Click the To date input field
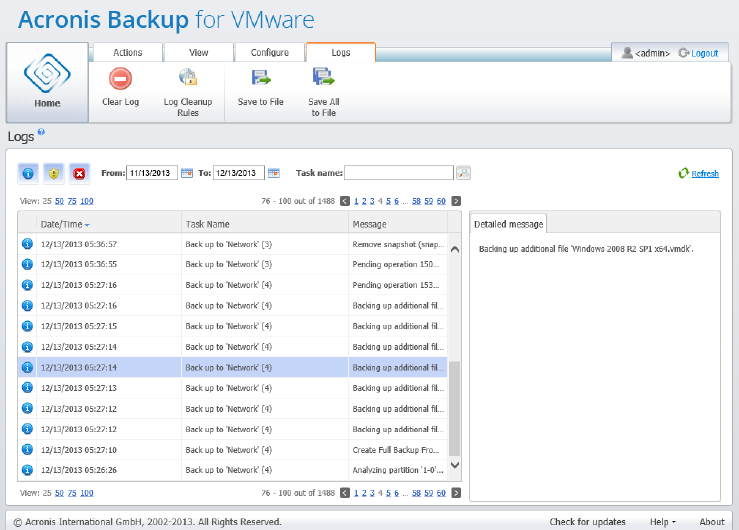 pyautogui.click(x=238, y=173)
